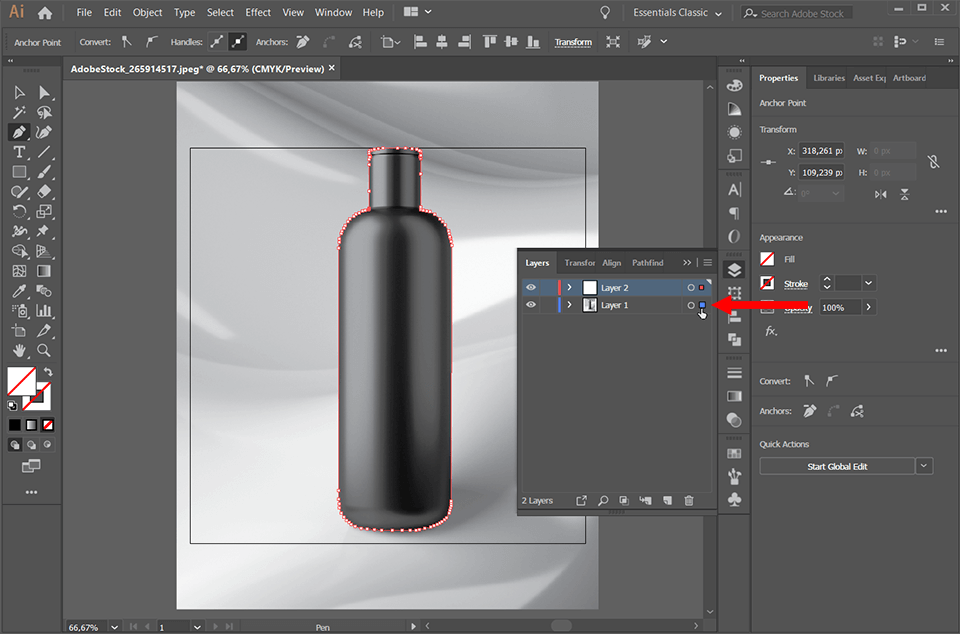Toggle Layer 2 visibility eye icon
The image size is (960, 634).
pyautogui.click(x=531, y=286)
